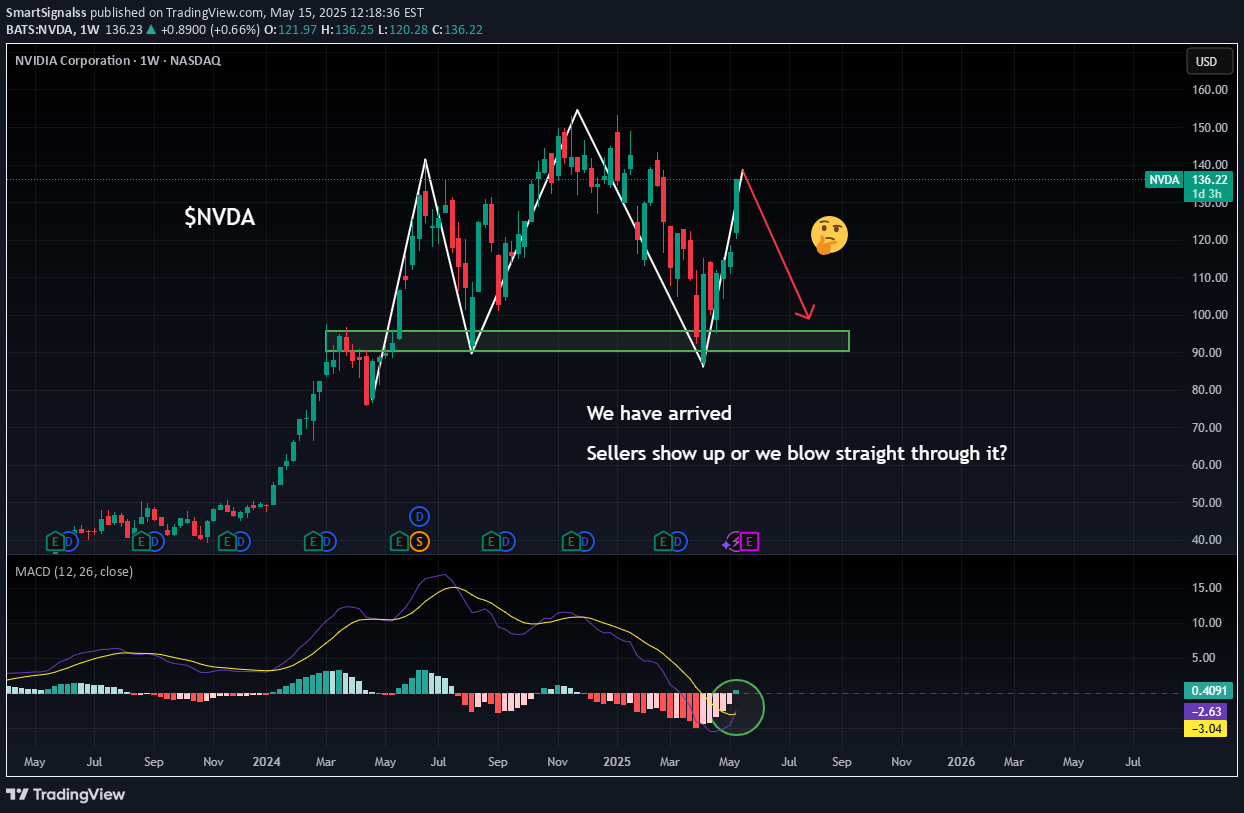Click the 2024 label on the time axis
Screen dimensions: 1244x813
pyautogui.click(x=267, y=762)
